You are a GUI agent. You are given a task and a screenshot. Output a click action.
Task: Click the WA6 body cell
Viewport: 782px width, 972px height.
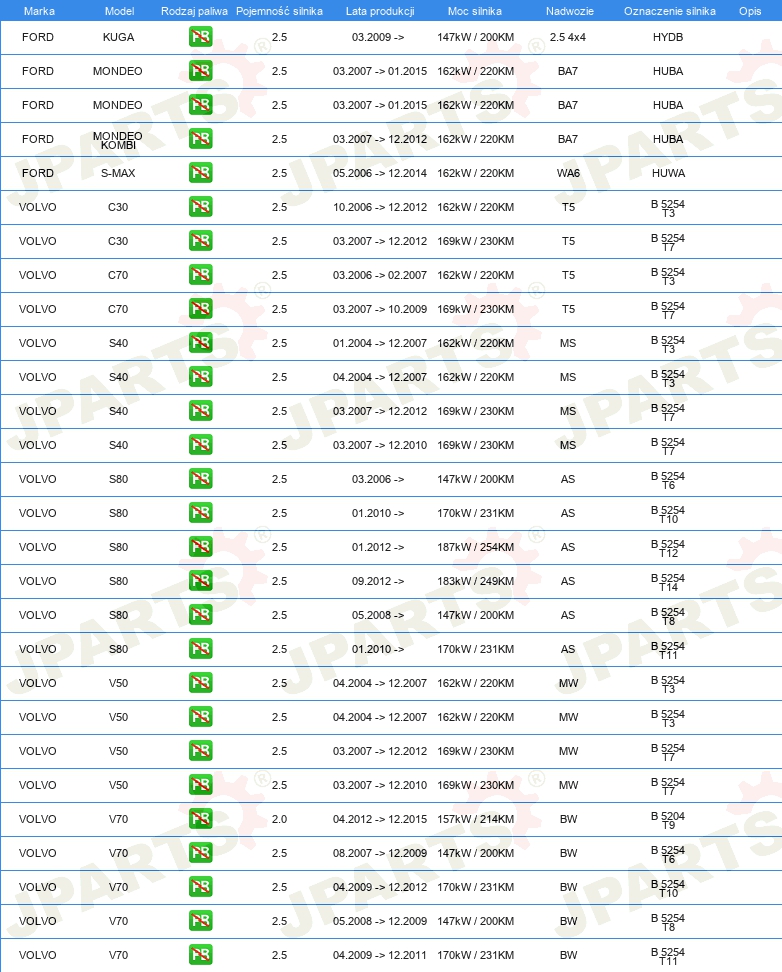coord(568,173)
